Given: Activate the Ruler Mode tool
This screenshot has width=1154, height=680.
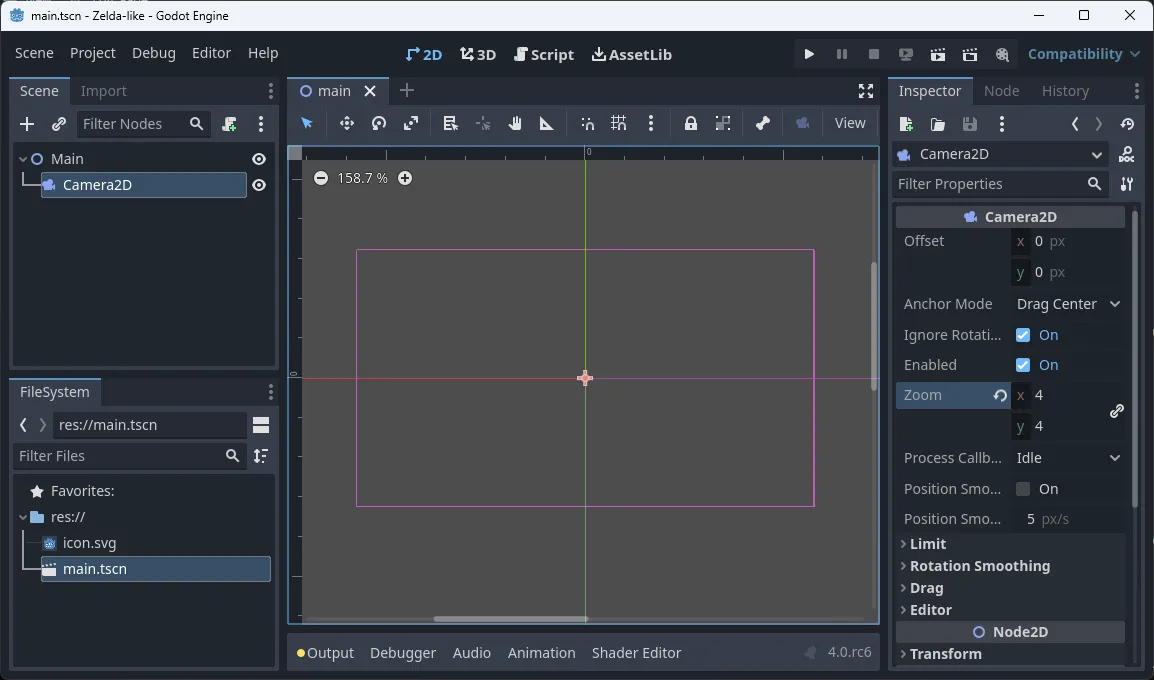Looking at the screenshot, I should click(546, 123).
